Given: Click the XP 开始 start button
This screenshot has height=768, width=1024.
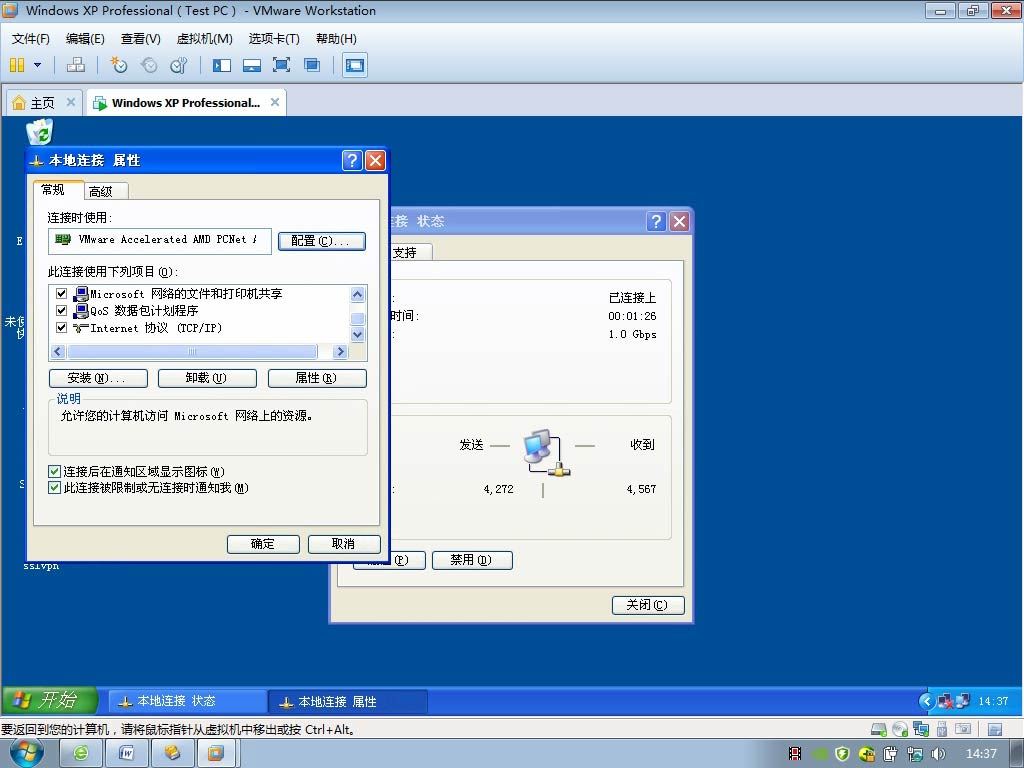Looking at the screenshot, I should pos(50,700).
